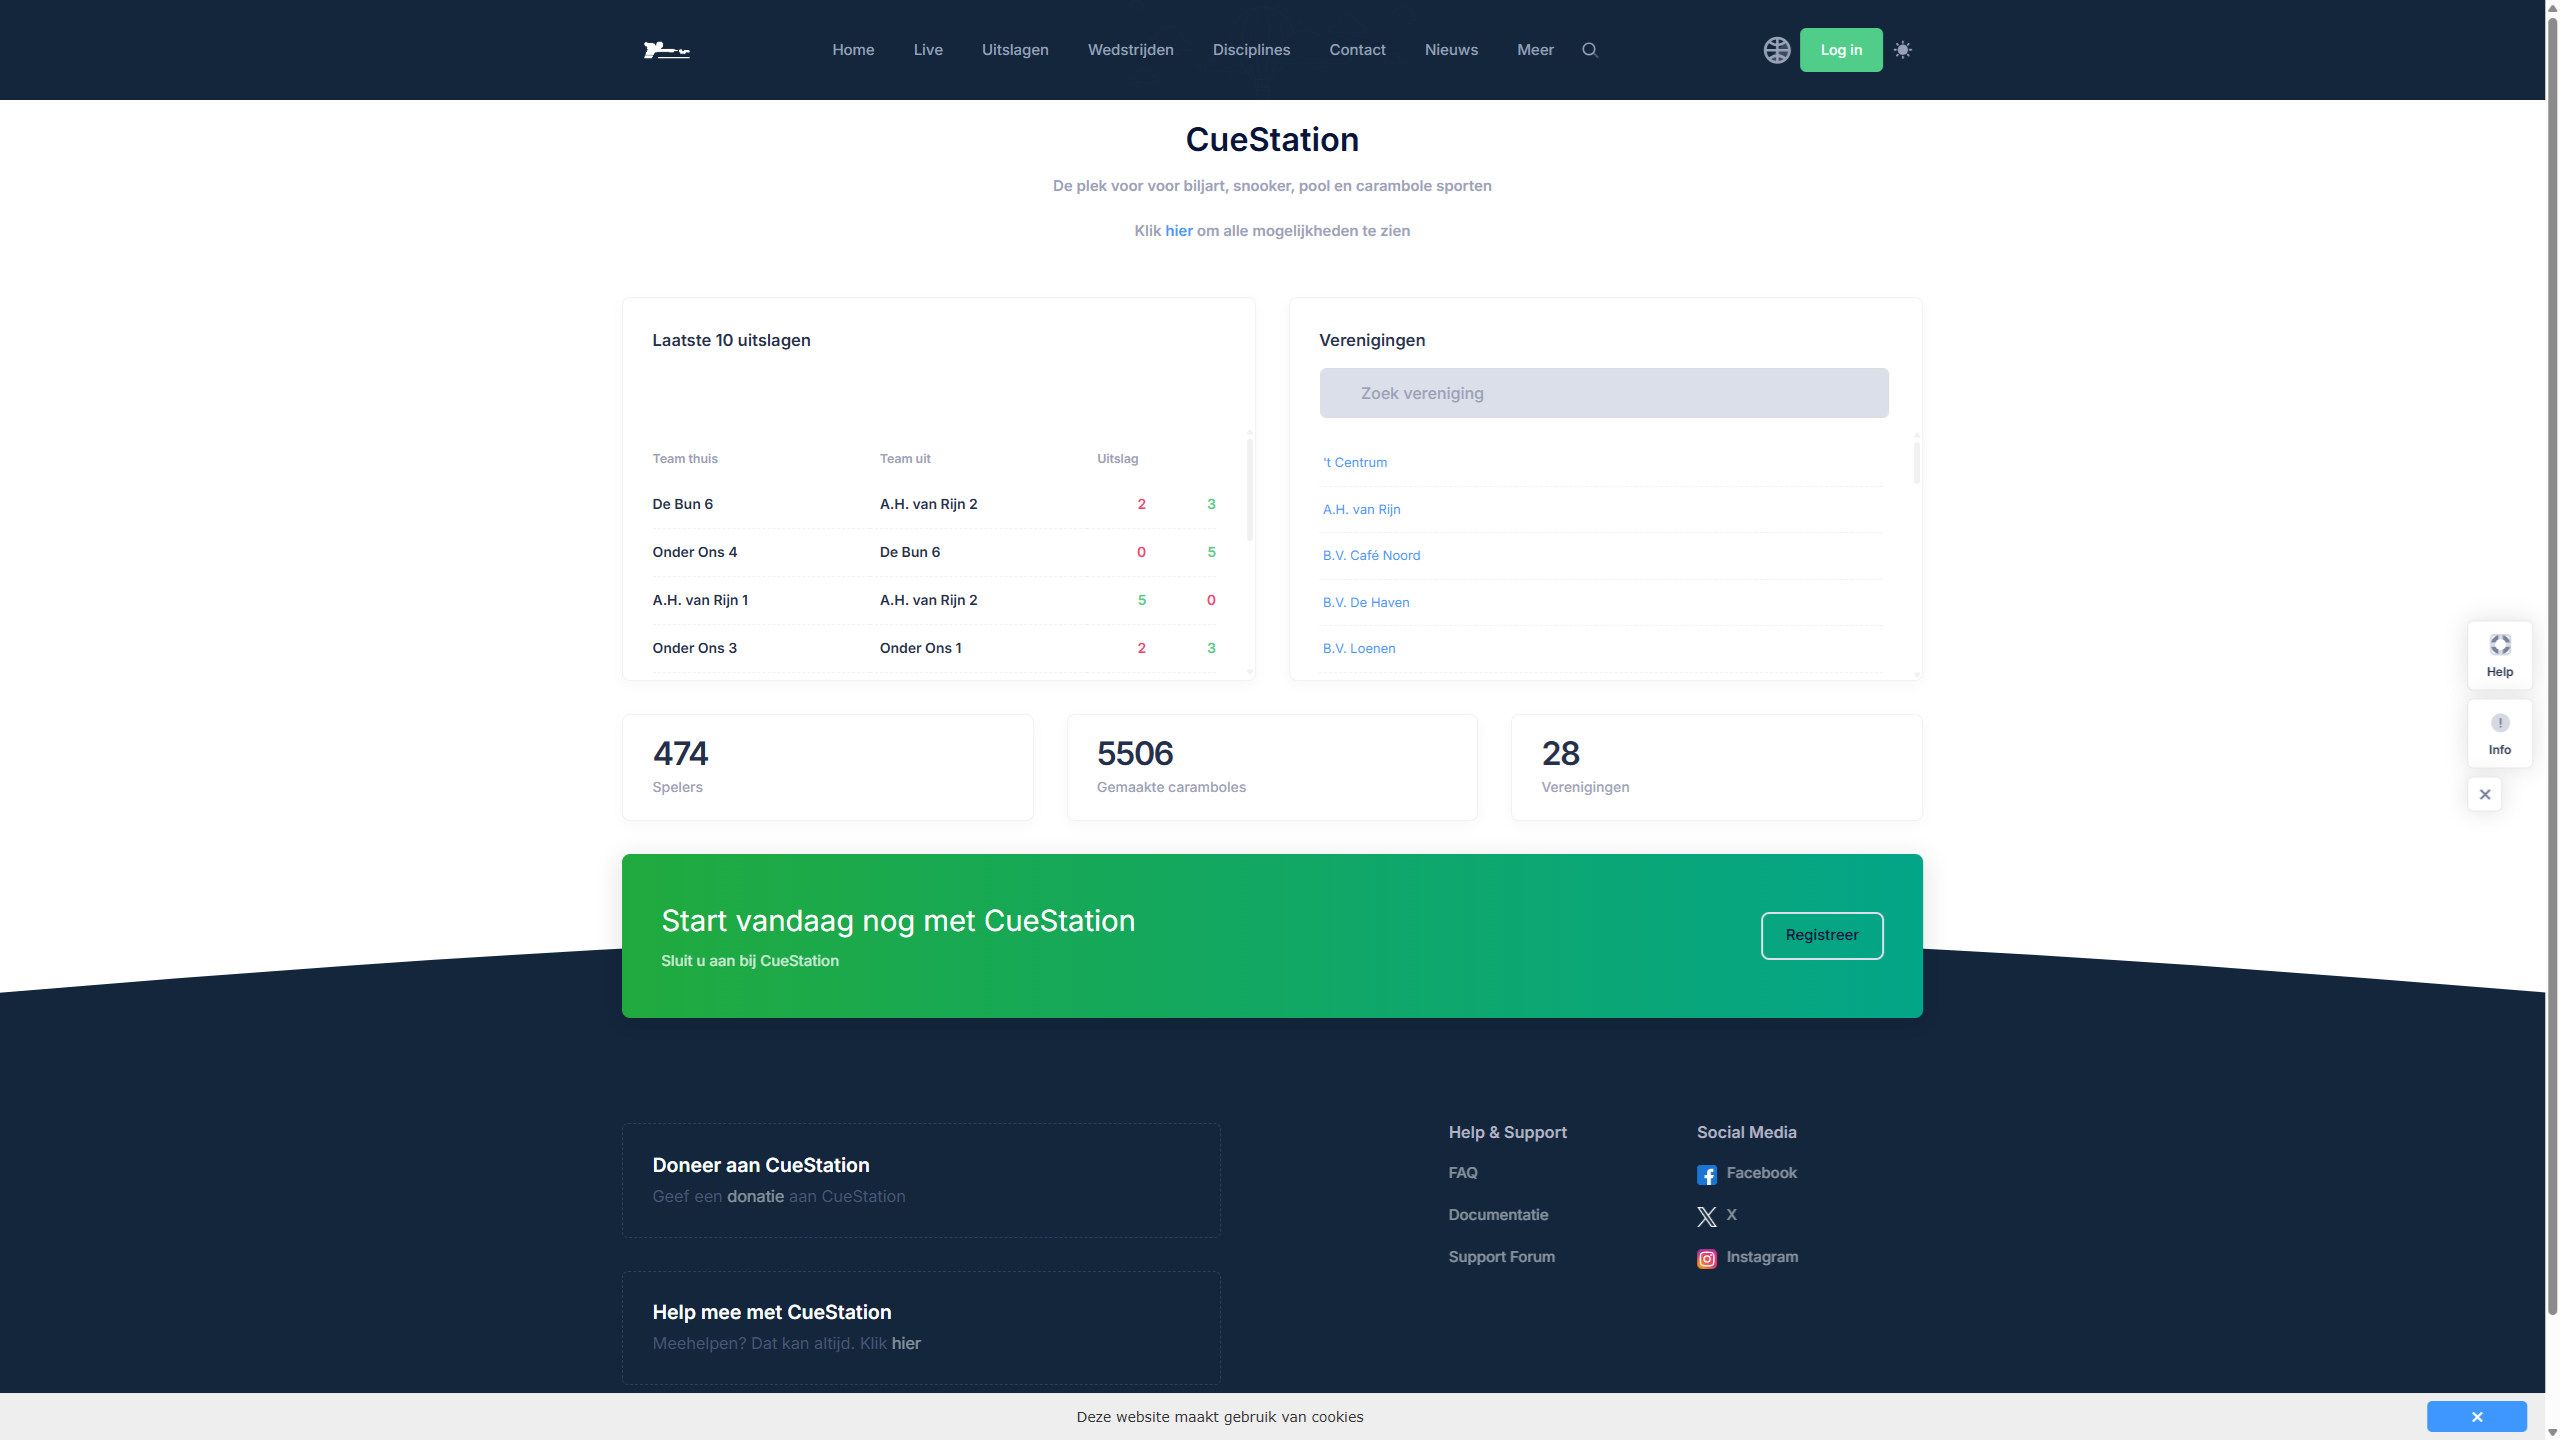Click the X social media icon

click(1706, 1216)
